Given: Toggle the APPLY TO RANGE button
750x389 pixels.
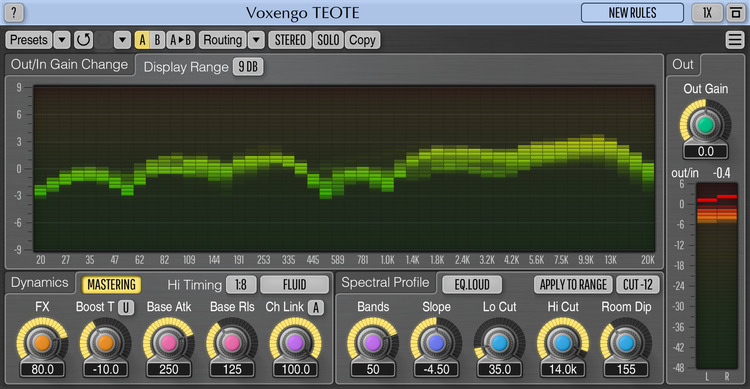Looking at the screenshot, I should click(x=573, y=285).
